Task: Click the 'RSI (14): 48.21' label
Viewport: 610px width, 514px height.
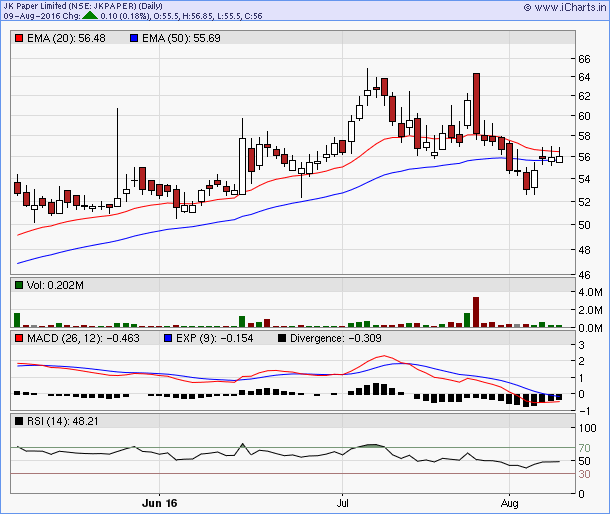Action: [63, 421]
